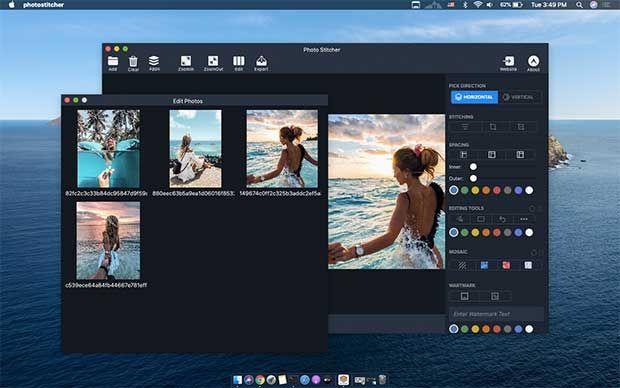Click the Add folder icon in toolbar

[x=113, y=61]
